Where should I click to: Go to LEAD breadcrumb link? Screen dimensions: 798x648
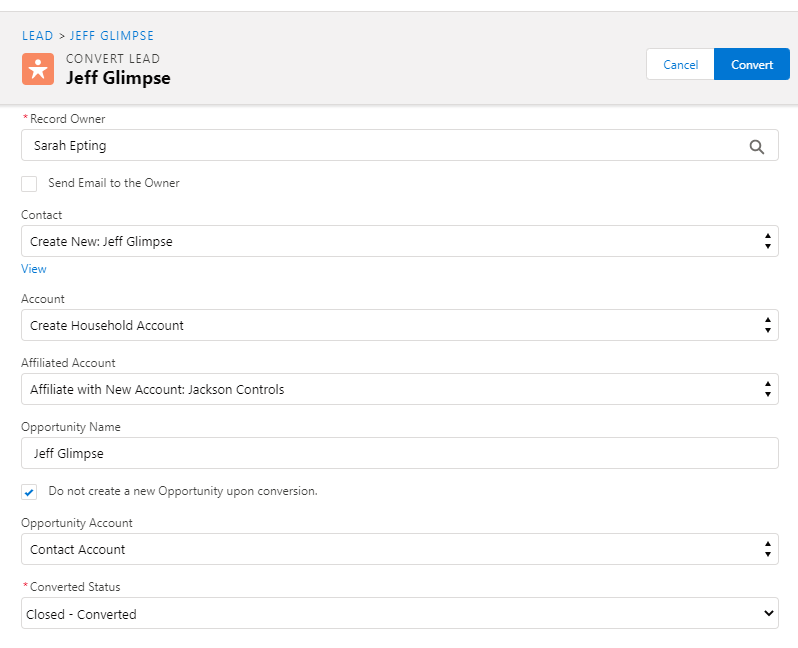37,36
